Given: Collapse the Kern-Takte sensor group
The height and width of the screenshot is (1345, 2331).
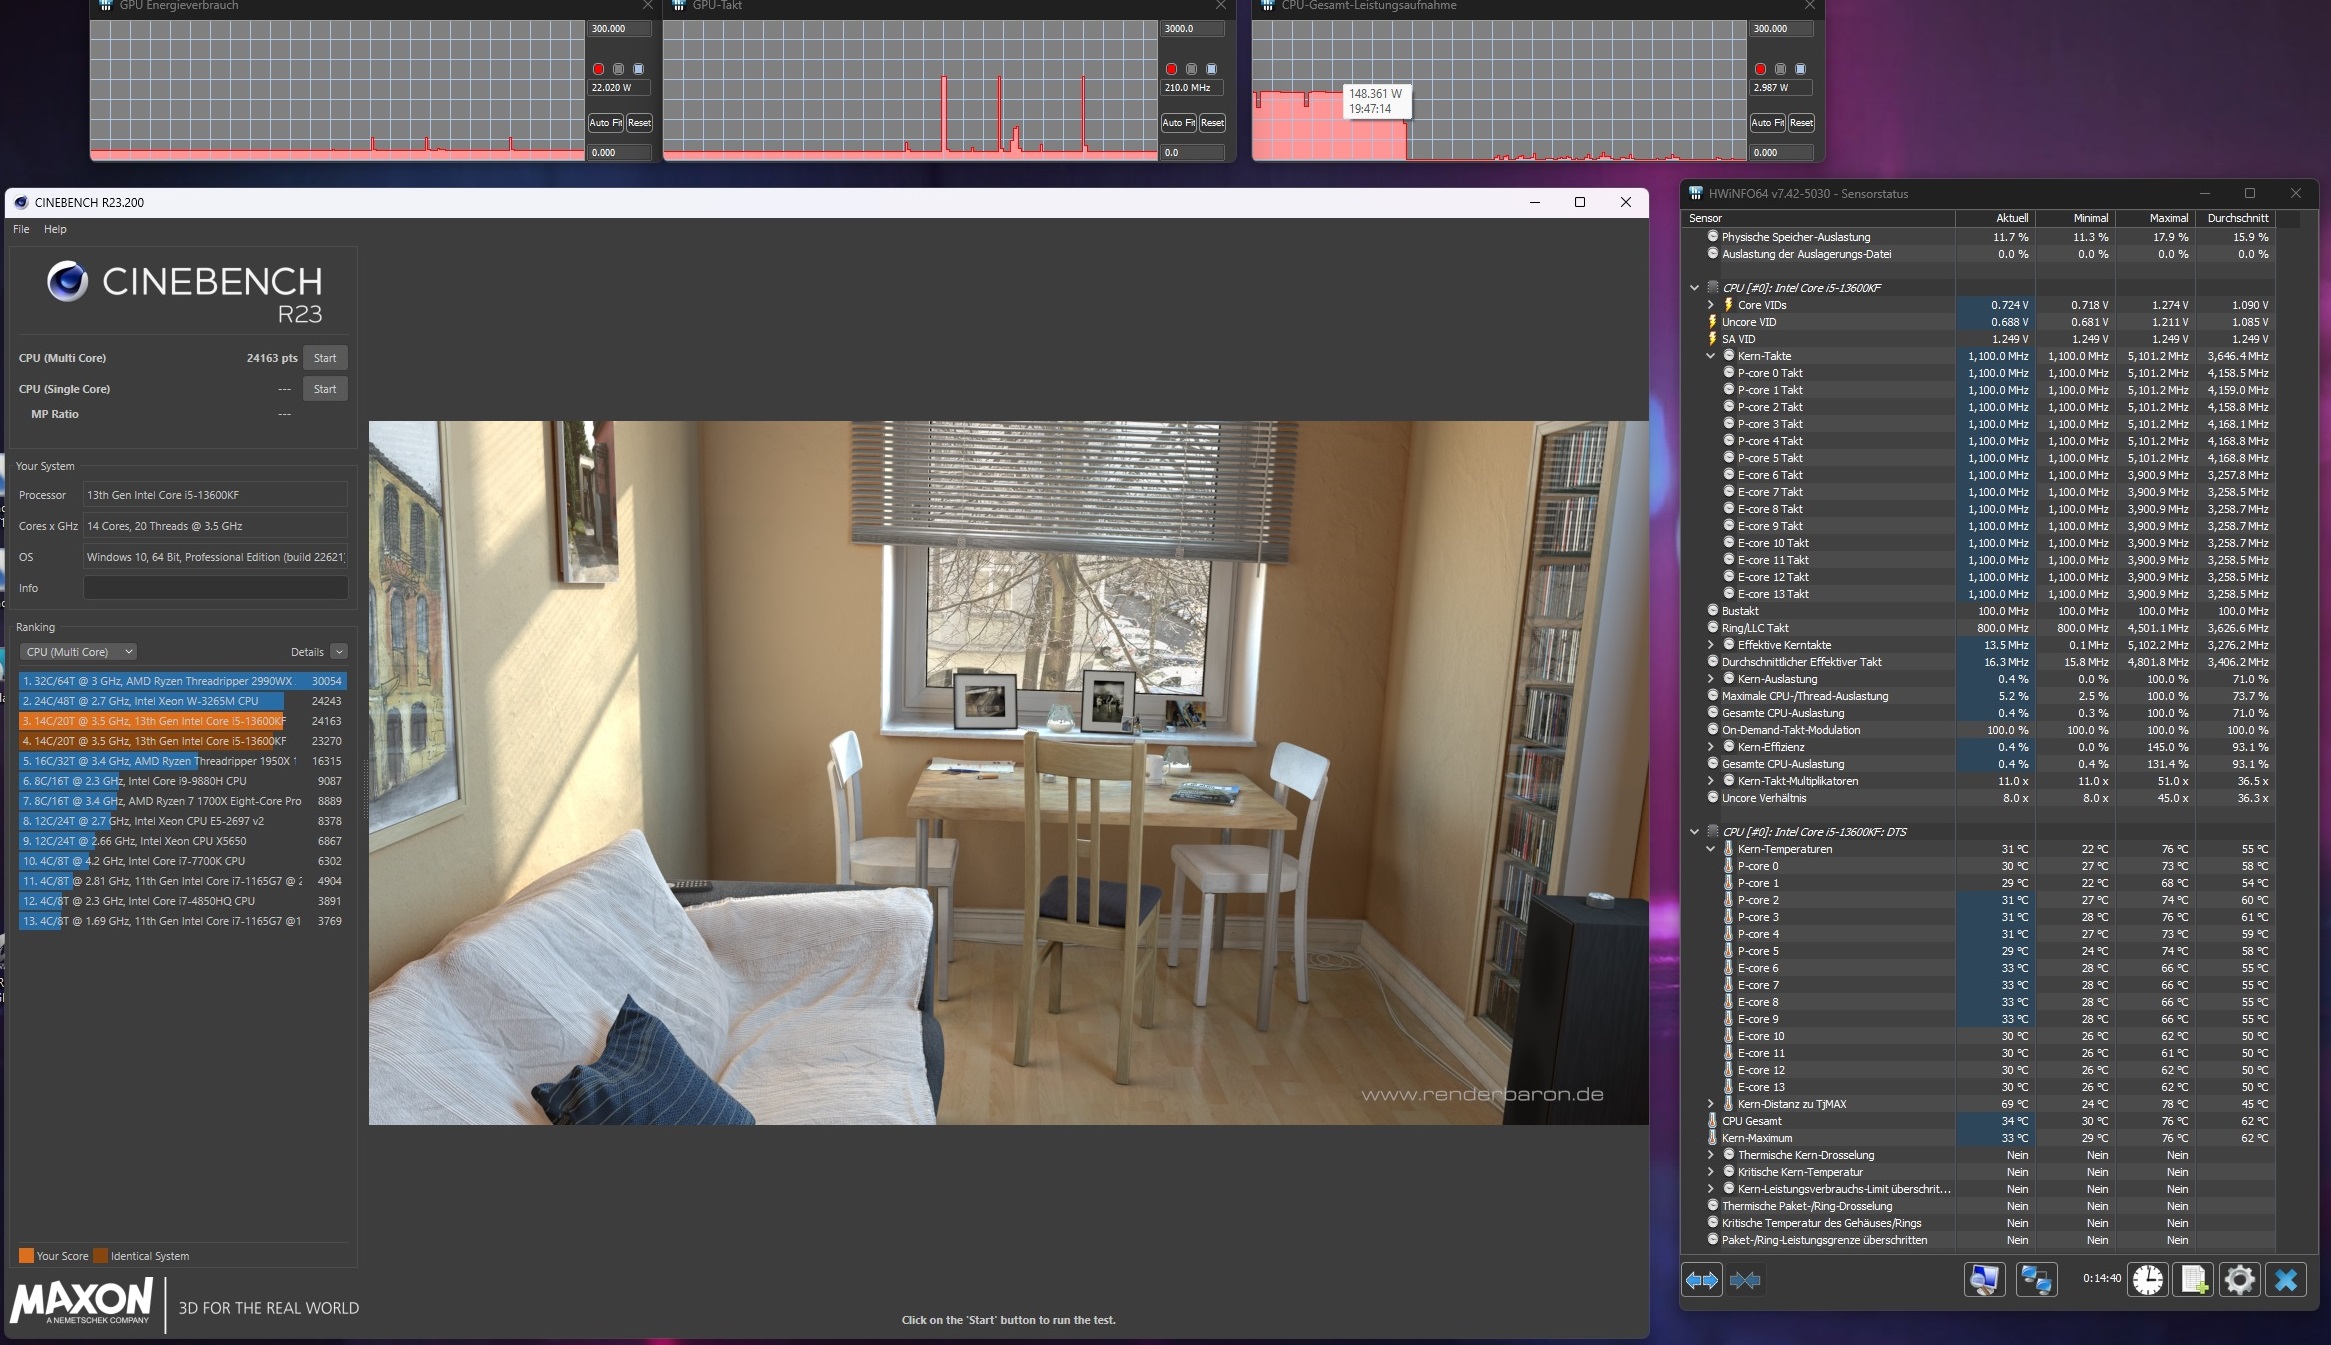Looking at the screenshot, I should [1712, 356].
